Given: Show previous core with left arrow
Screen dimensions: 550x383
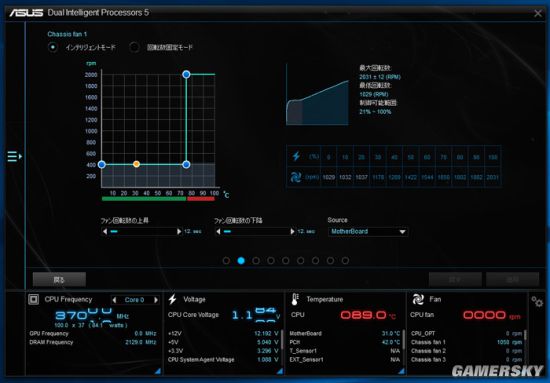Looking at the screenshot, I should pos(114,300).
